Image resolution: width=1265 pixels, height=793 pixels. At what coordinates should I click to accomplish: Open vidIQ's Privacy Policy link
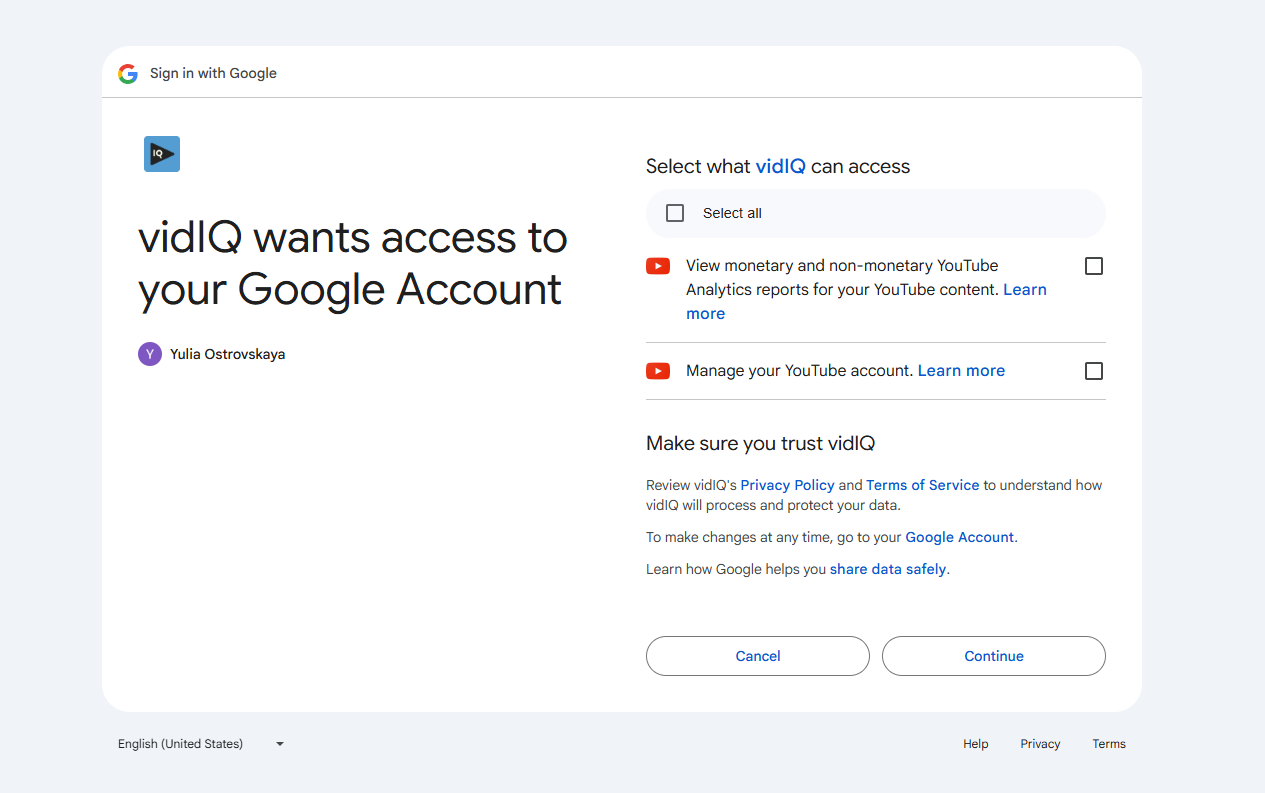click(787, 485)
